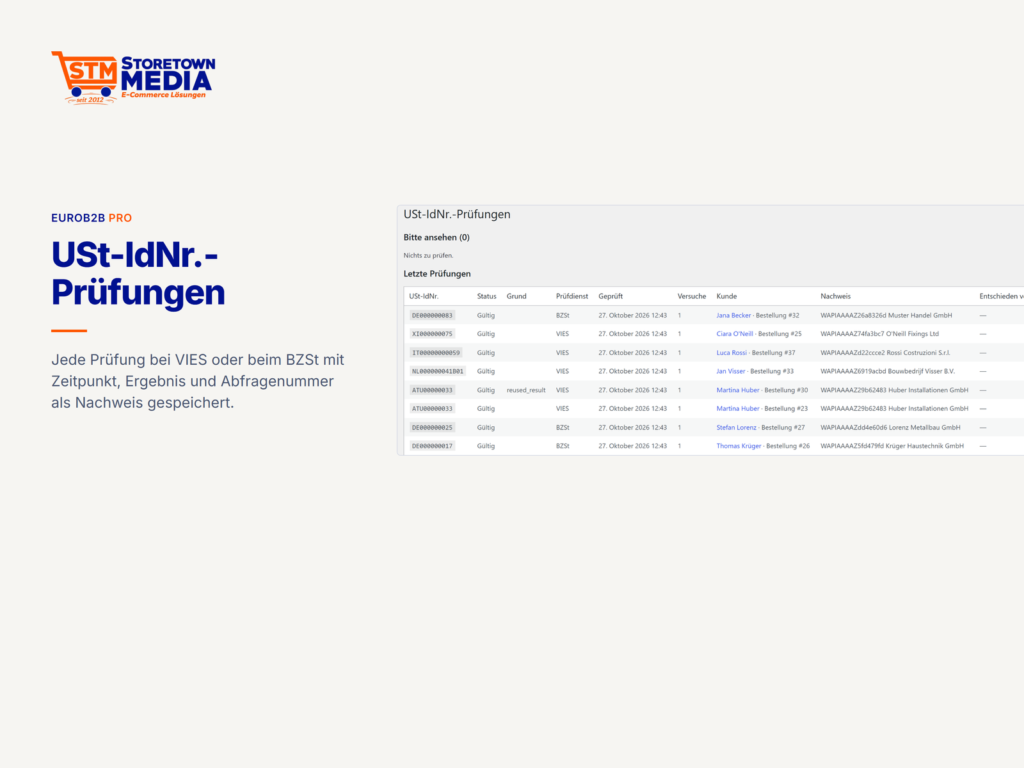The height and width of the screenshot is (768, 1024).
Task: Click the Nachweis cell for Lorenz Metallbau GmbH
Action: tap(890, 427)
